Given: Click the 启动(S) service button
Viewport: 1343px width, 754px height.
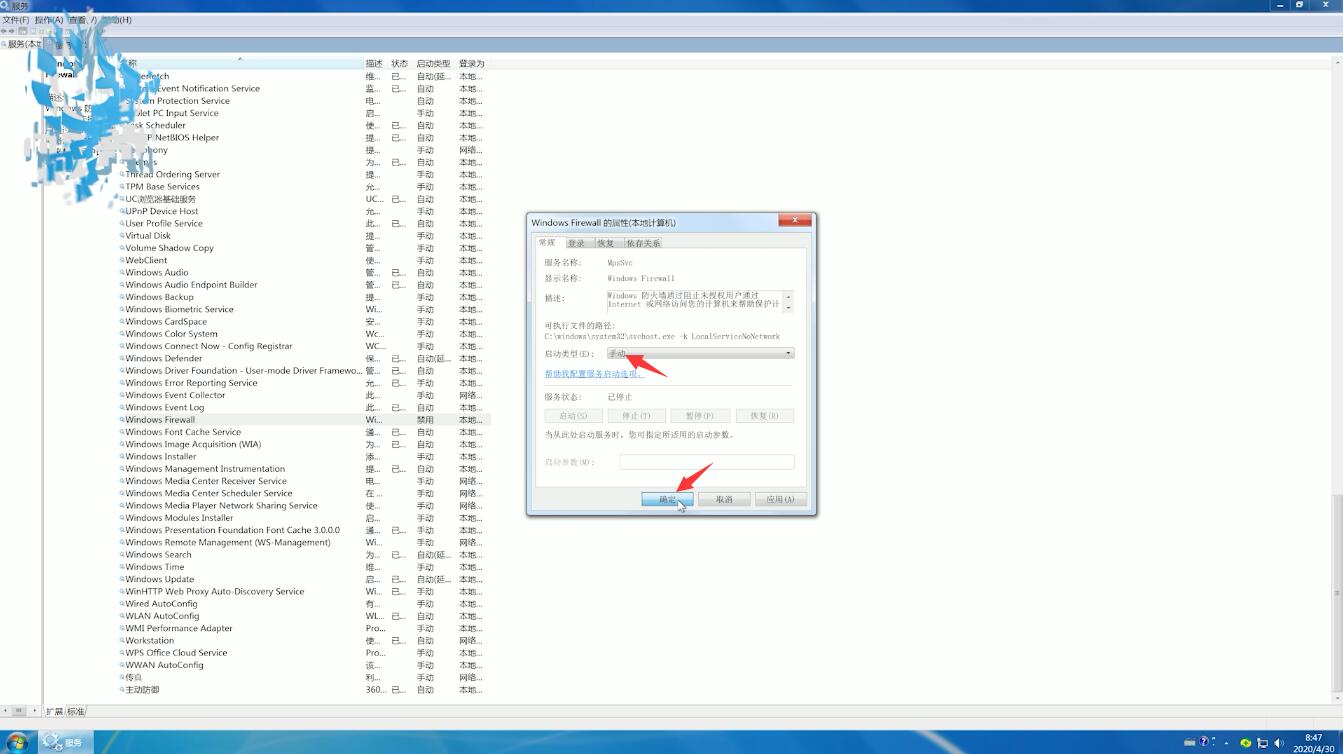Looking at the screenshot, I should coord(573,416).
